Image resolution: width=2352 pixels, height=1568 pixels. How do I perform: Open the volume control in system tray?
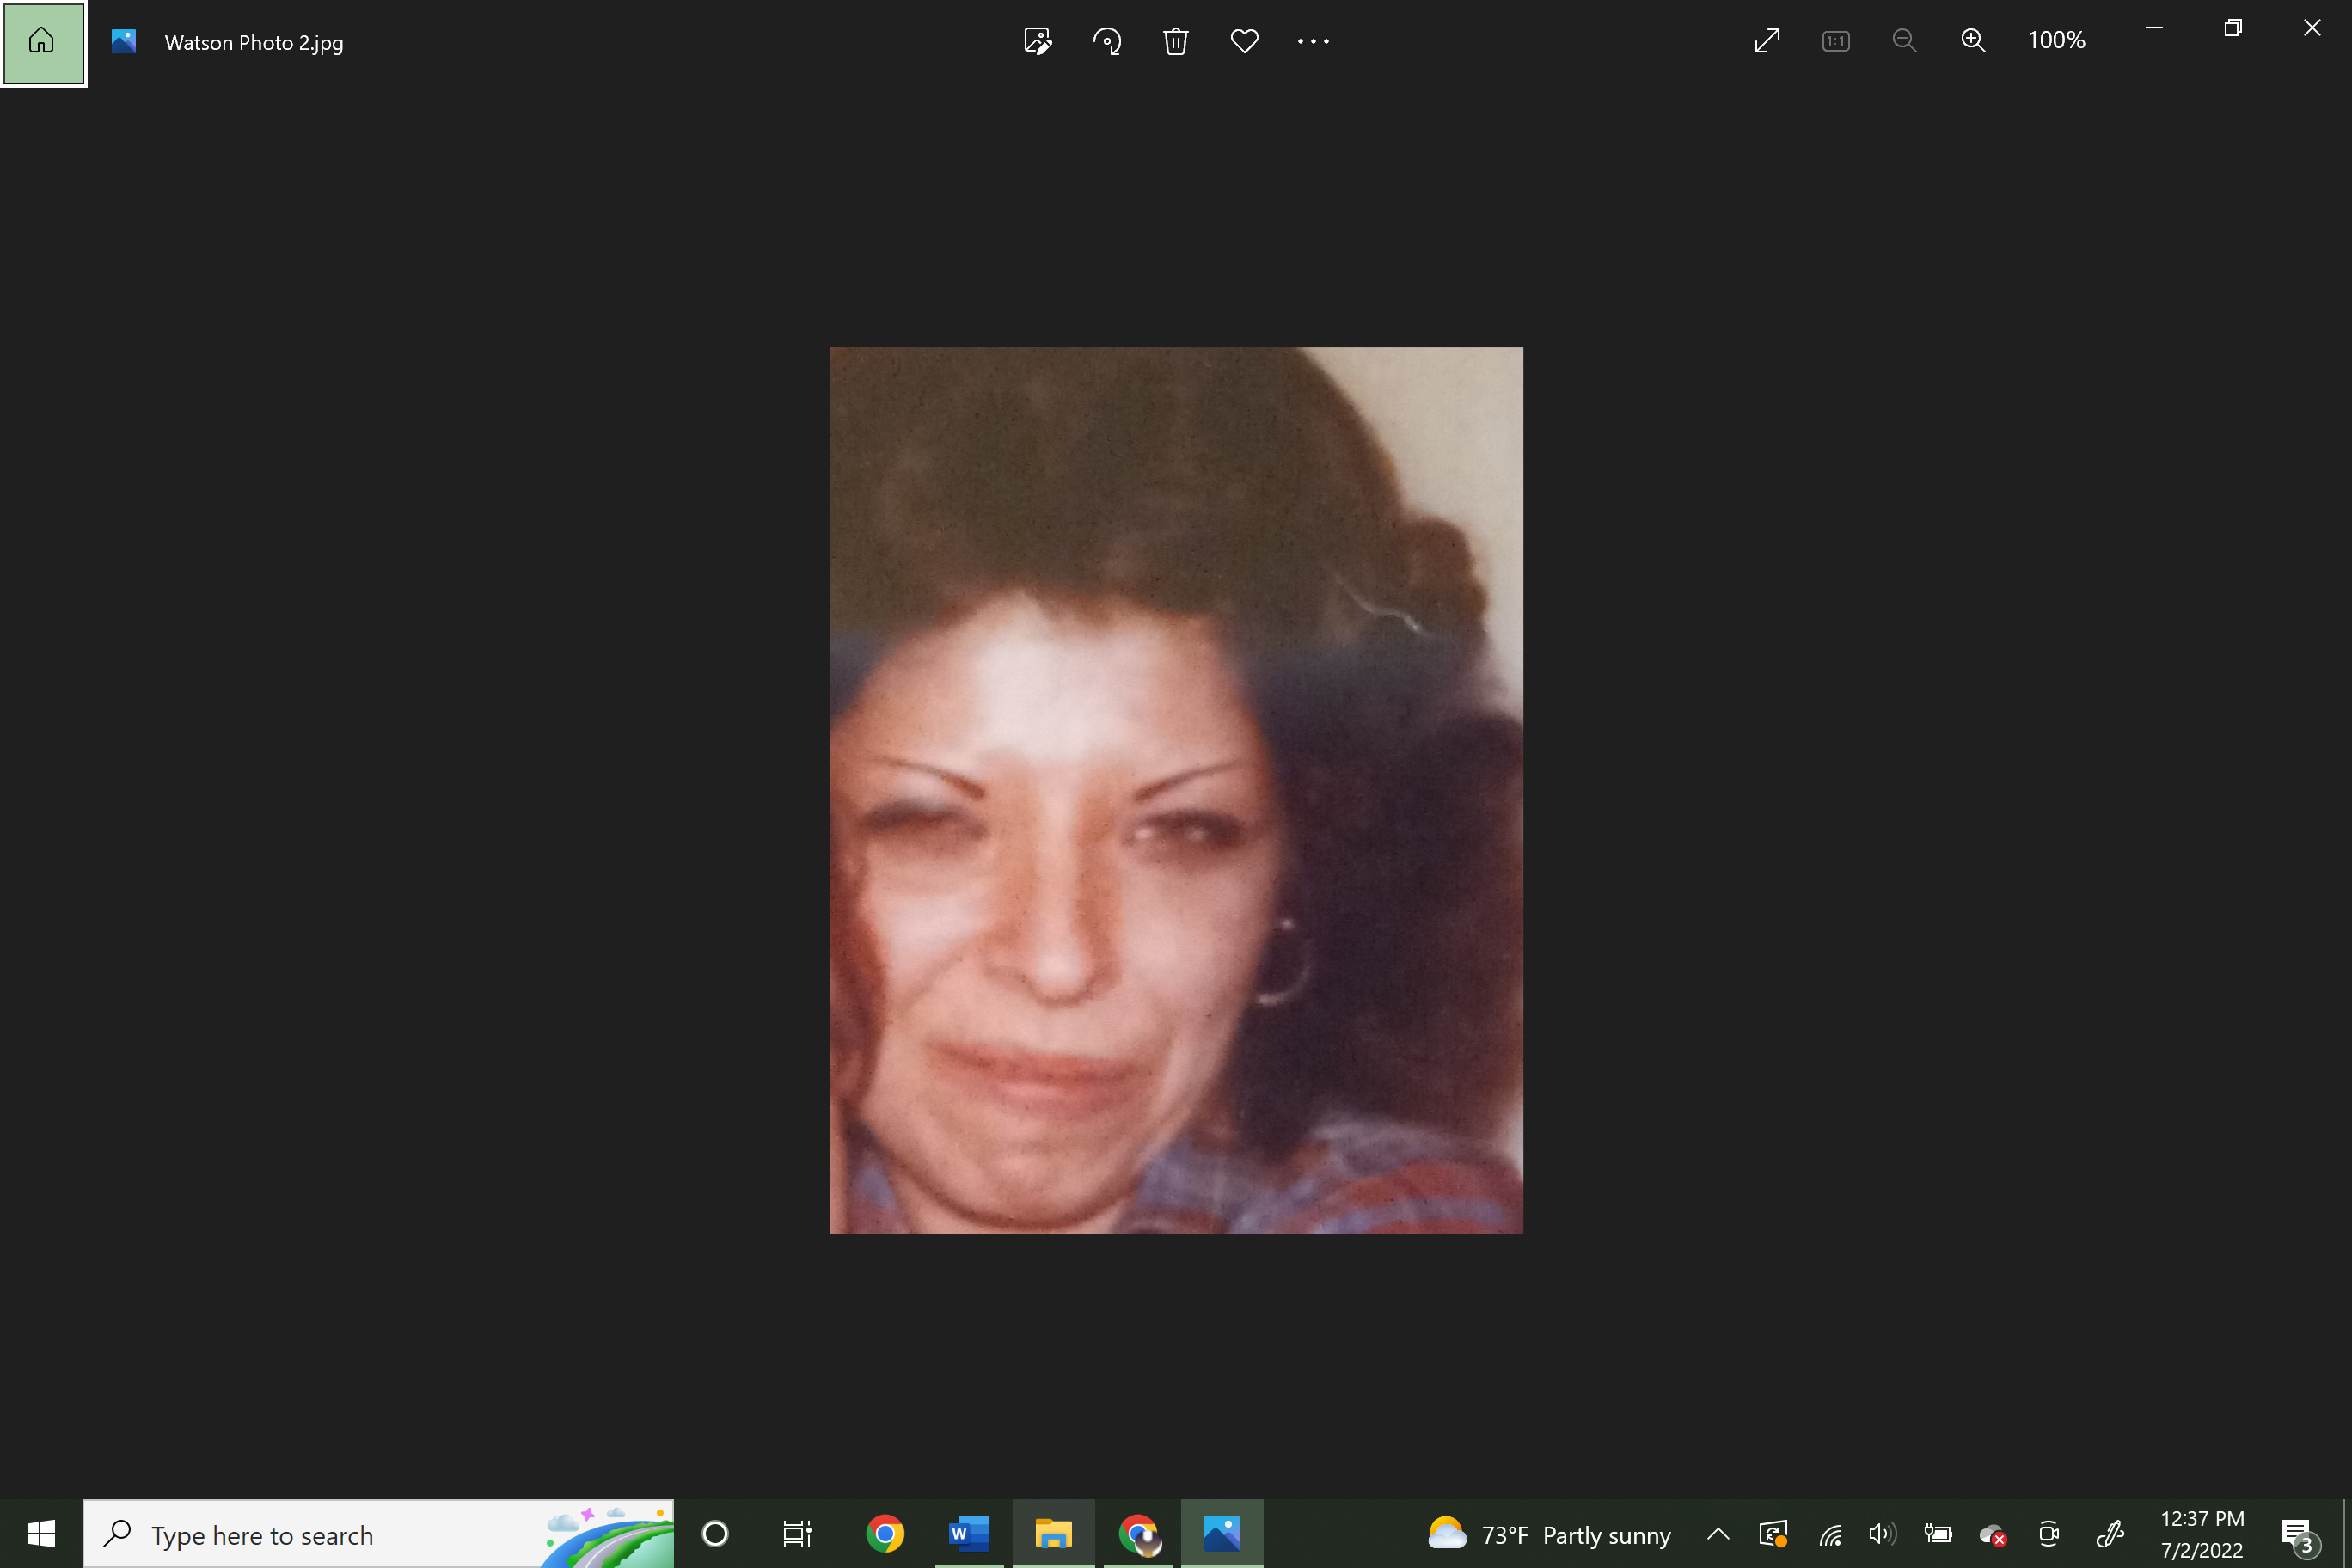pos(1882,1534)
